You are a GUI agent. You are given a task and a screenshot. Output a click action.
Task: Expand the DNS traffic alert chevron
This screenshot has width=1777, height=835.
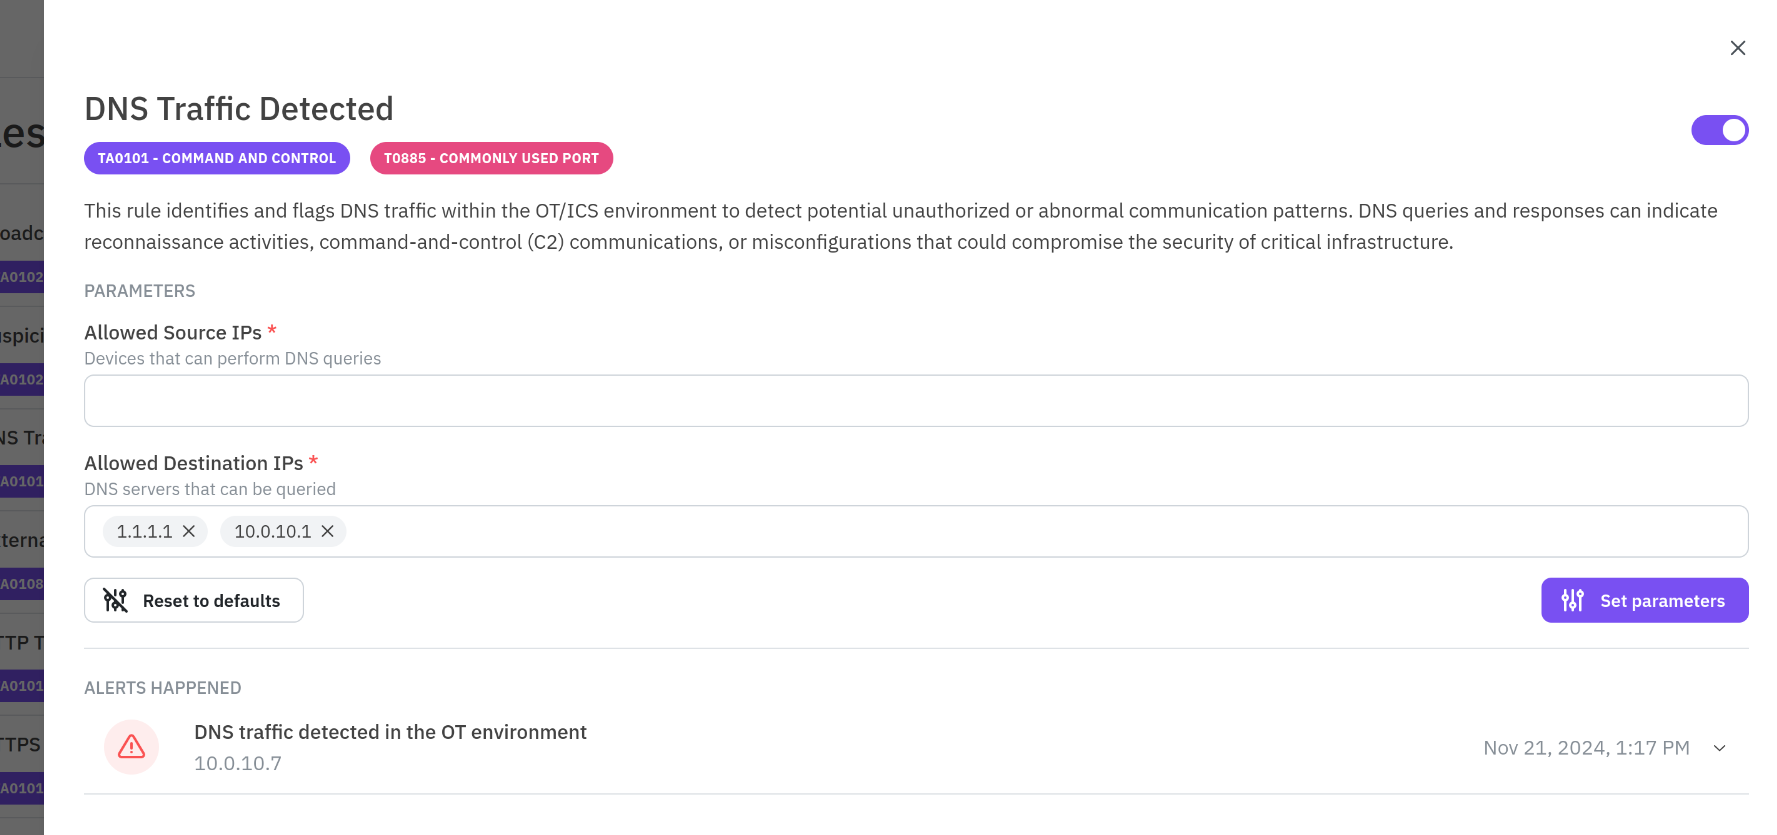coord(1720,748)
